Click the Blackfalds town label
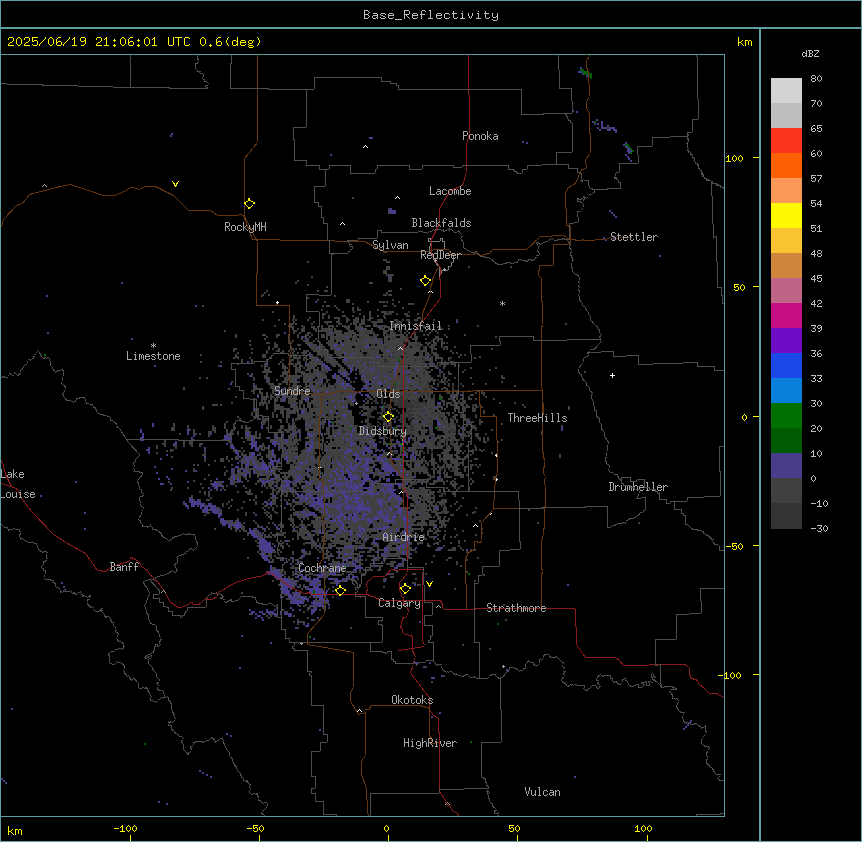Viewport: 862px width, 842px height. click(441, 223)
